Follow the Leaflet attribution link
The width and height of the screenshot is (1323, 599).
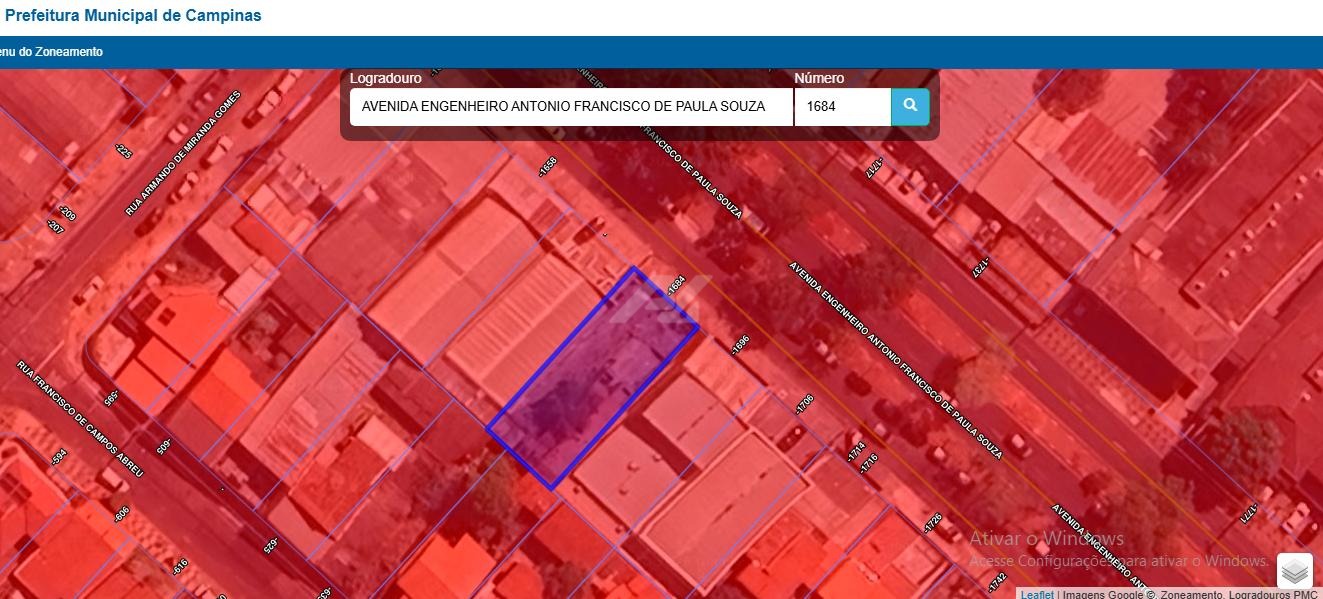tap(1036, 595)
